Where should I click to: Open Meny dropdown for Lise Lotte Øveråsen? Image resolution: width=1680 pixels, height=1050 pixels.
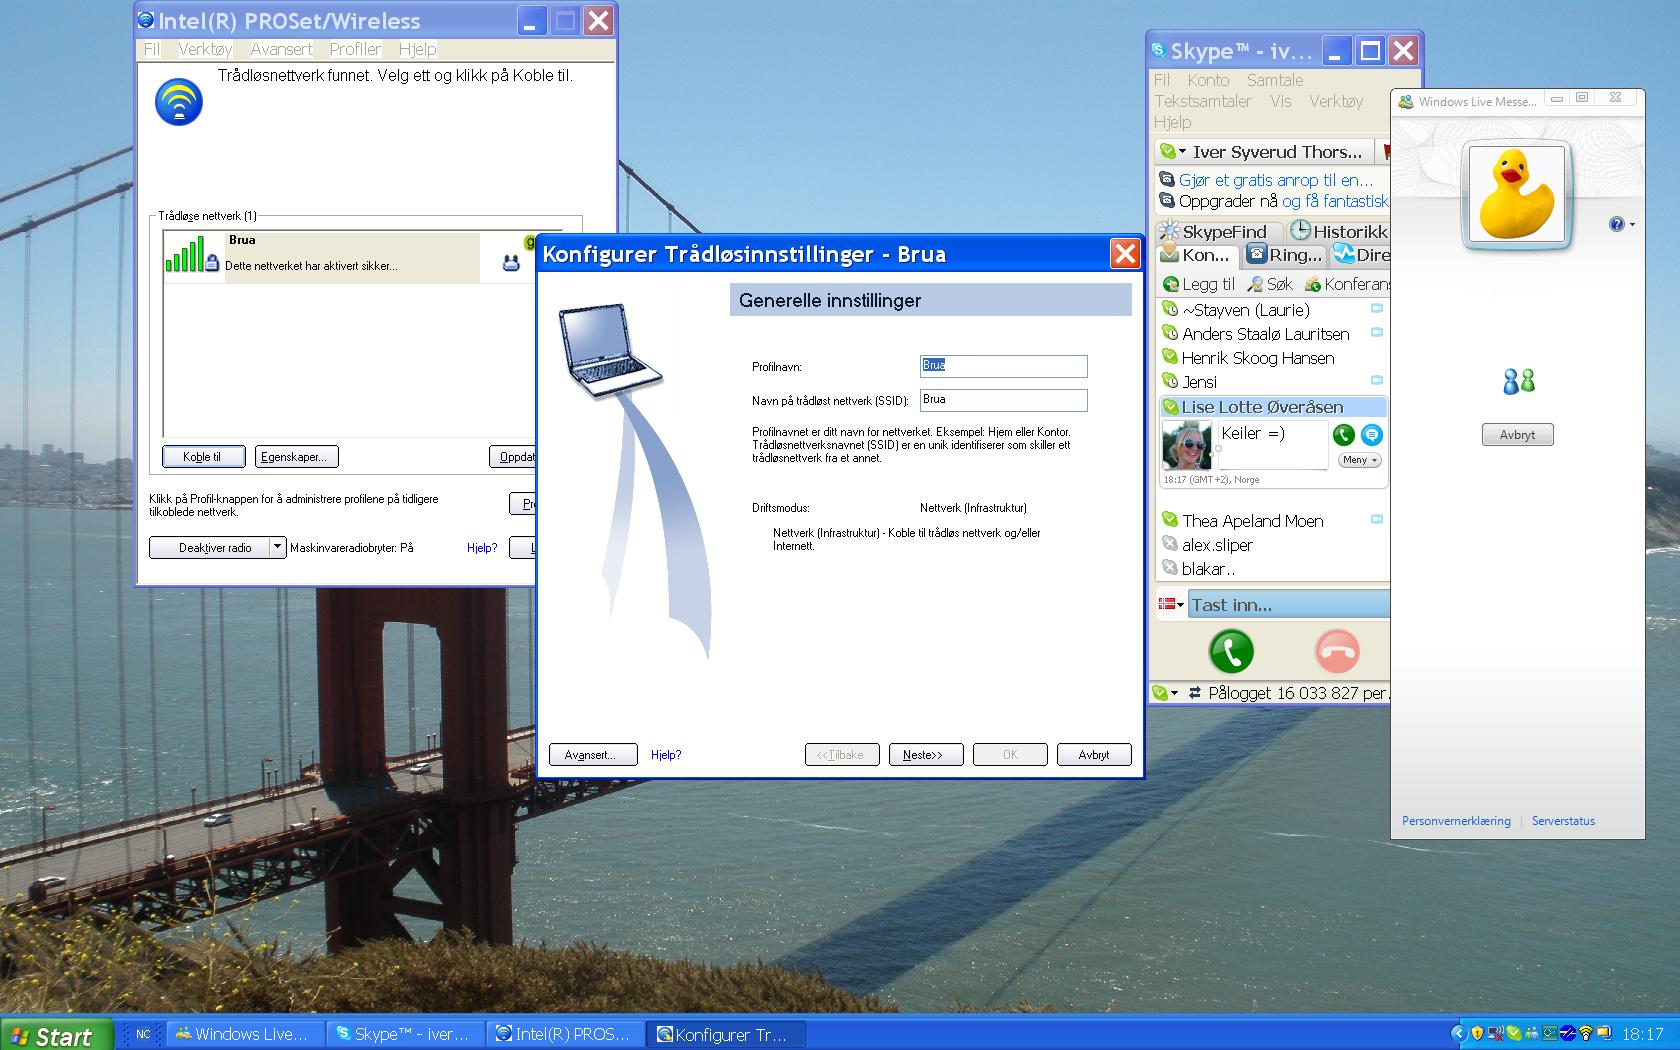point(1360,460)
